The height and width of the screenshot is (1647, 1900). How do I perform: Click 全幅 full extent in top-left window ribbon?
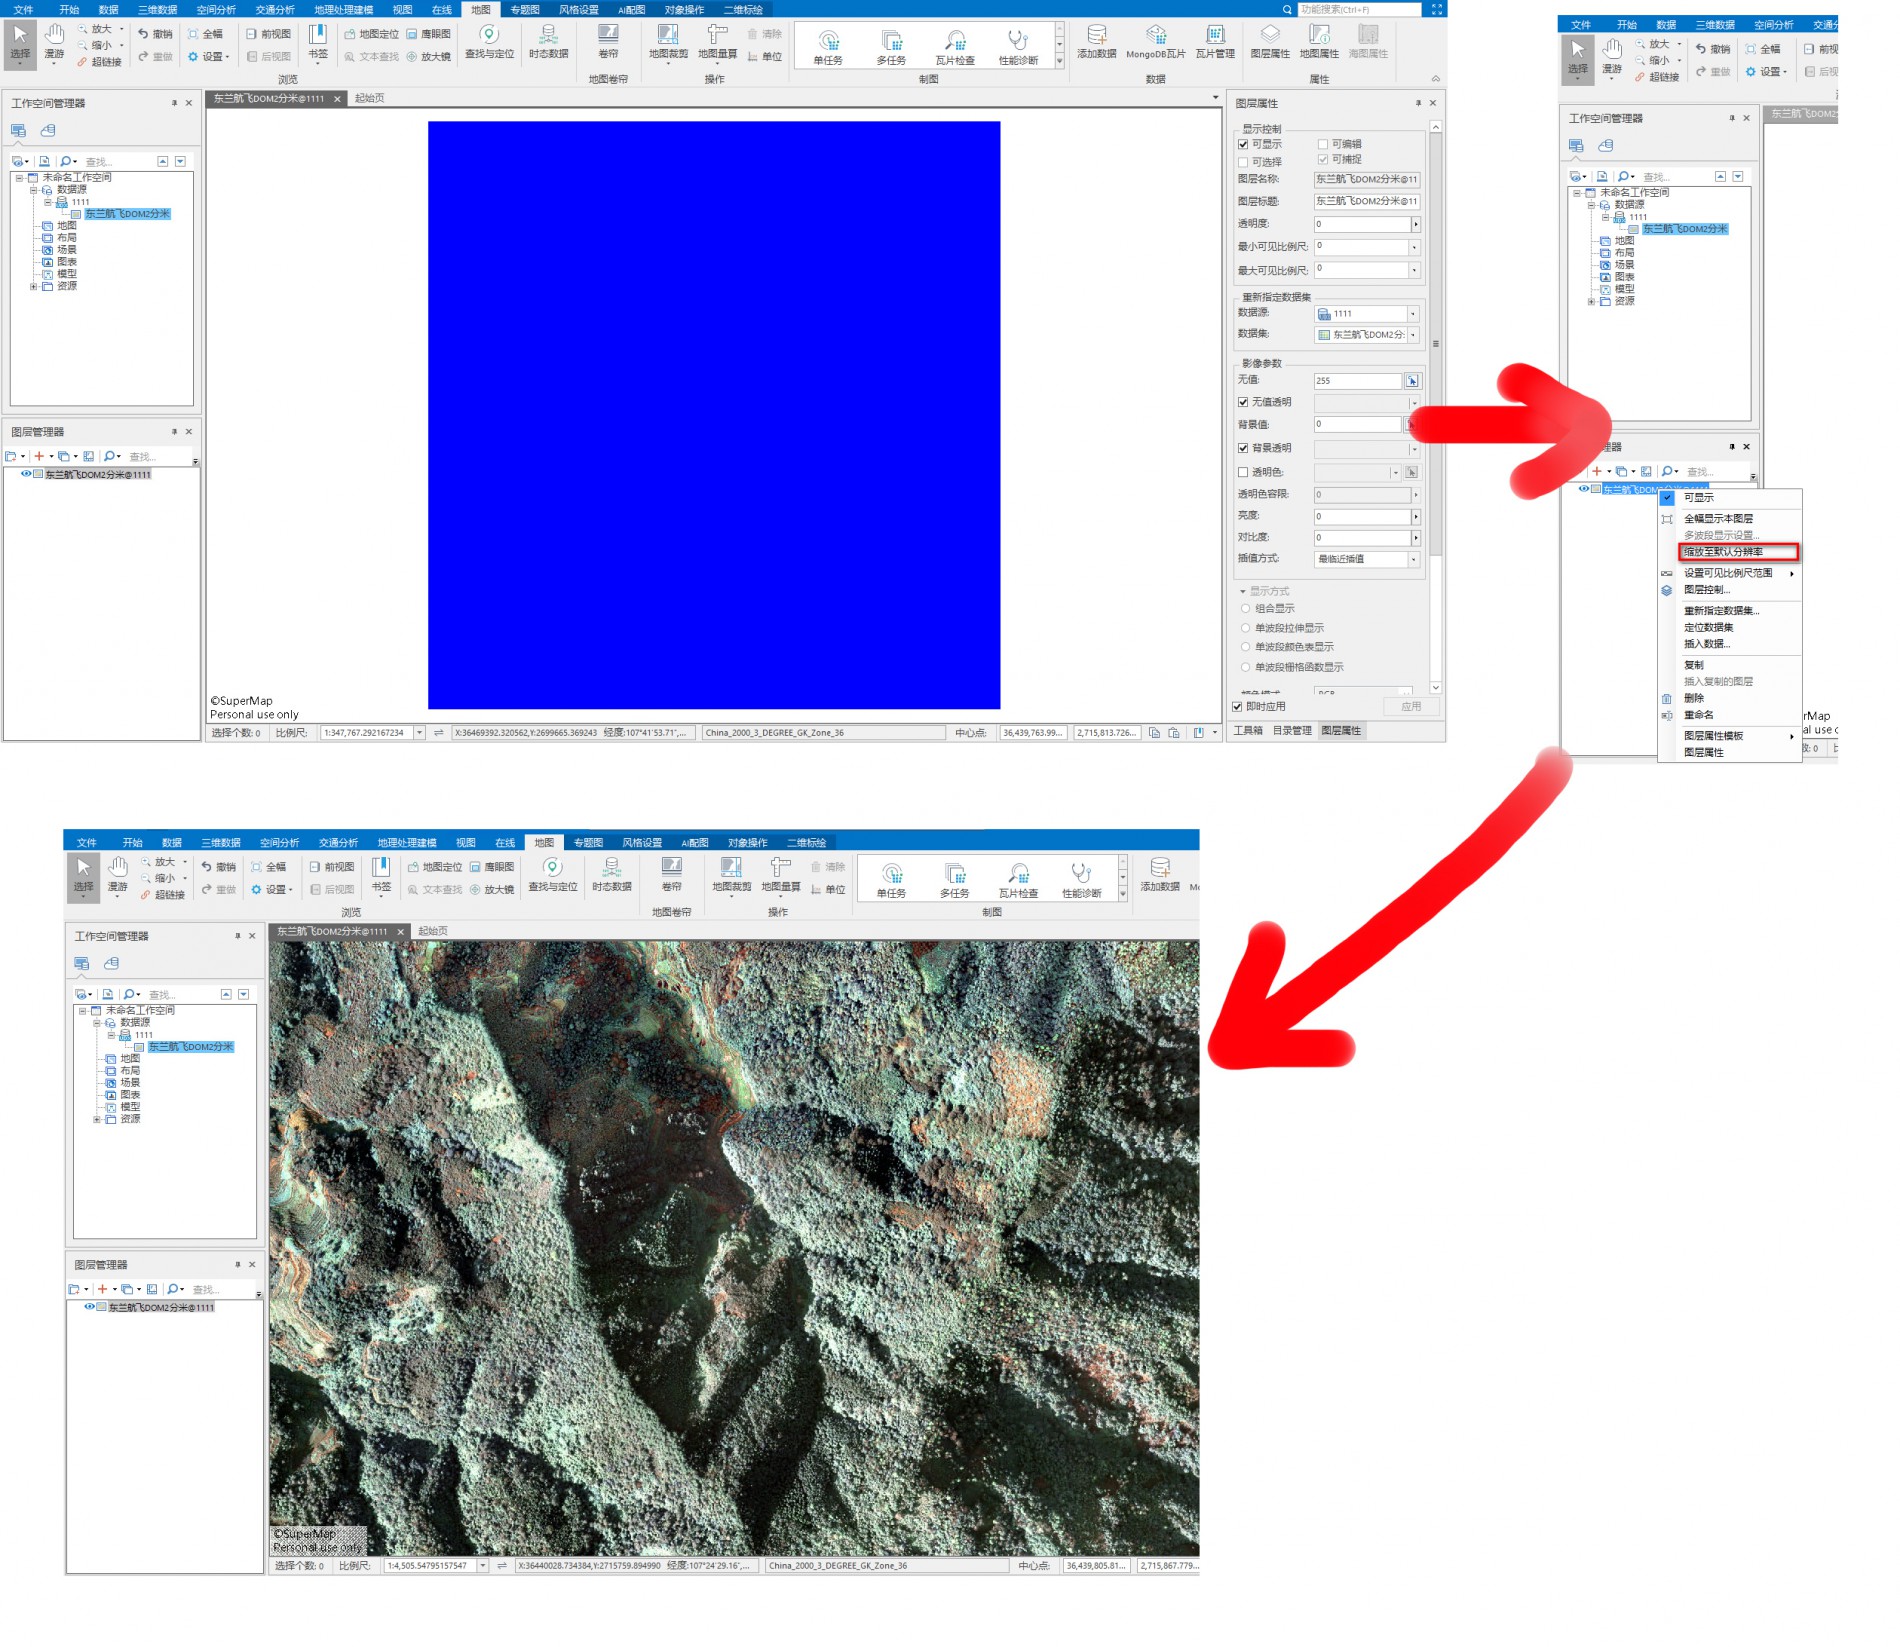[x=206, y=34]
